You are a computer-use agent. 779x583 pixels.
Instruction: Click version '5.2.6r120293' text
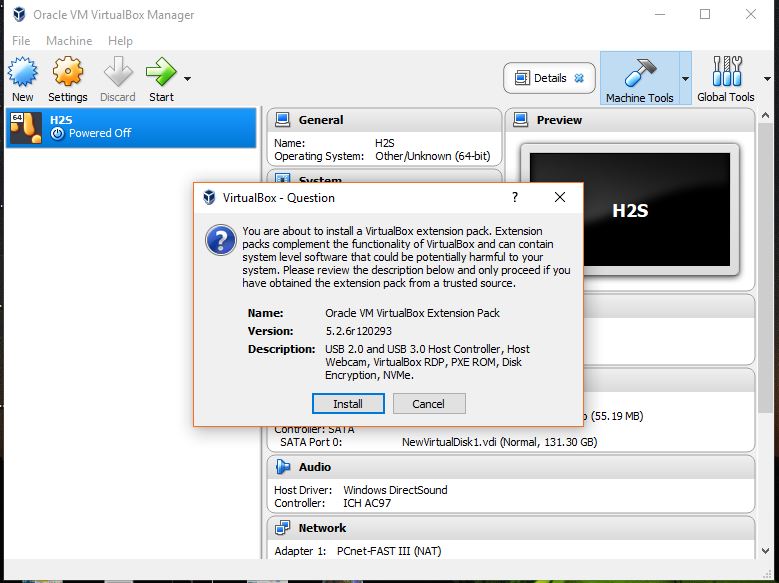[x=359, y=331]
